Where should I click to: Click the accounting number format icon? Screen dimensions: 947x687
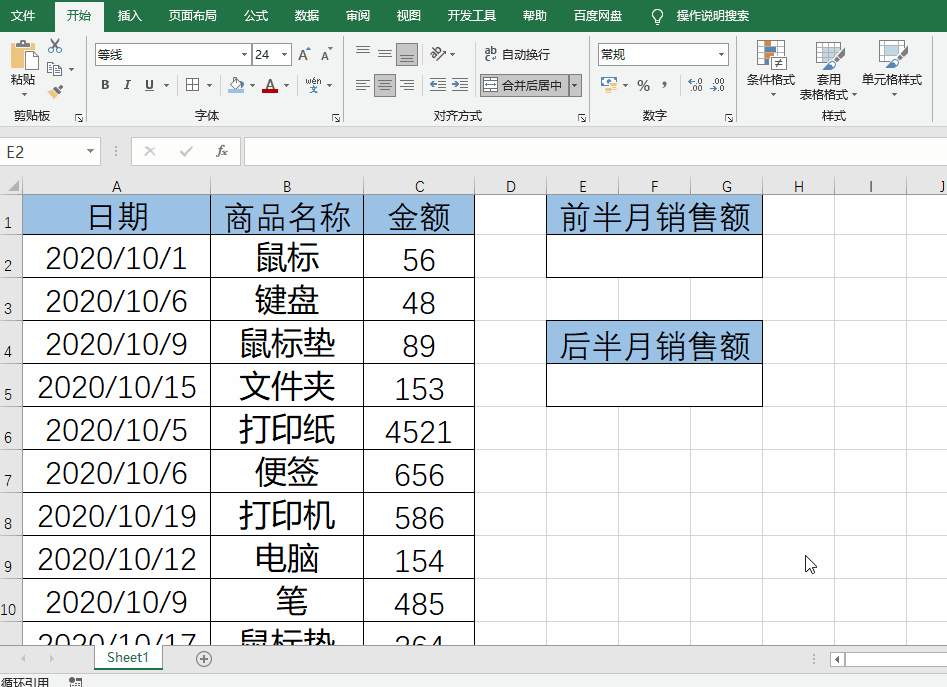pos(609,85)
